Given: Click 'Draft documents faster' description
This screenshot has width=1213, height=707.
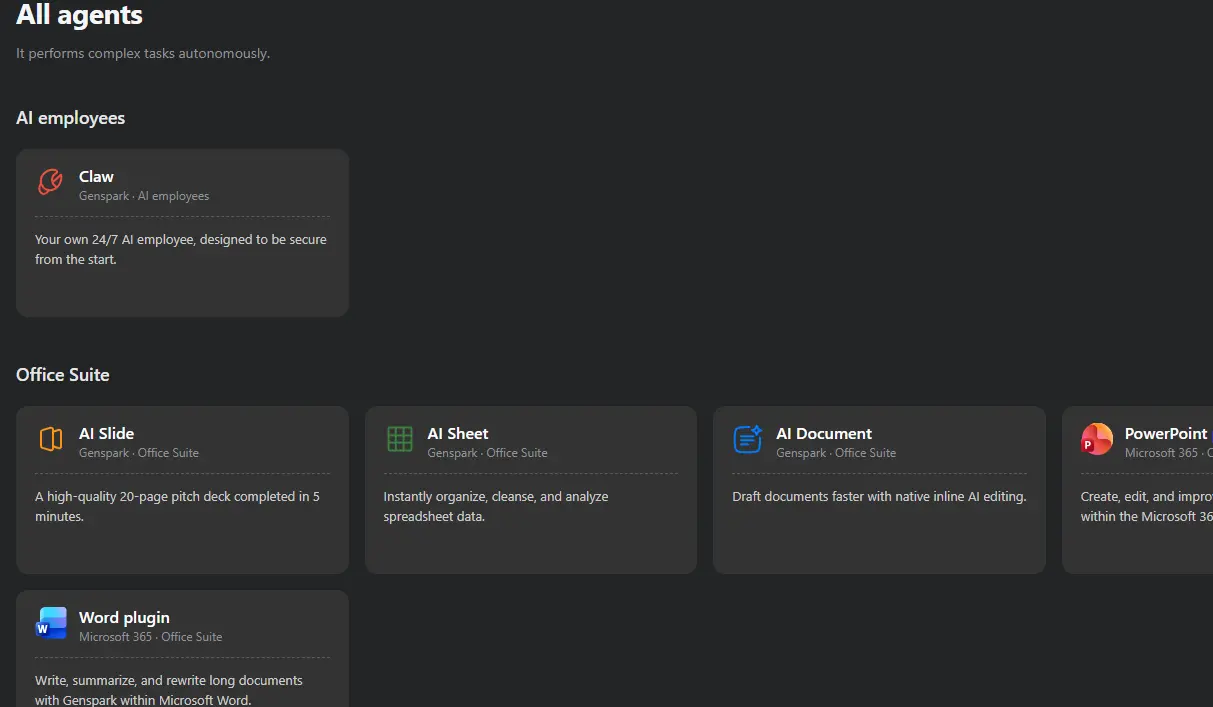Looking at the screenshot, I should click(x=879, y=497).
